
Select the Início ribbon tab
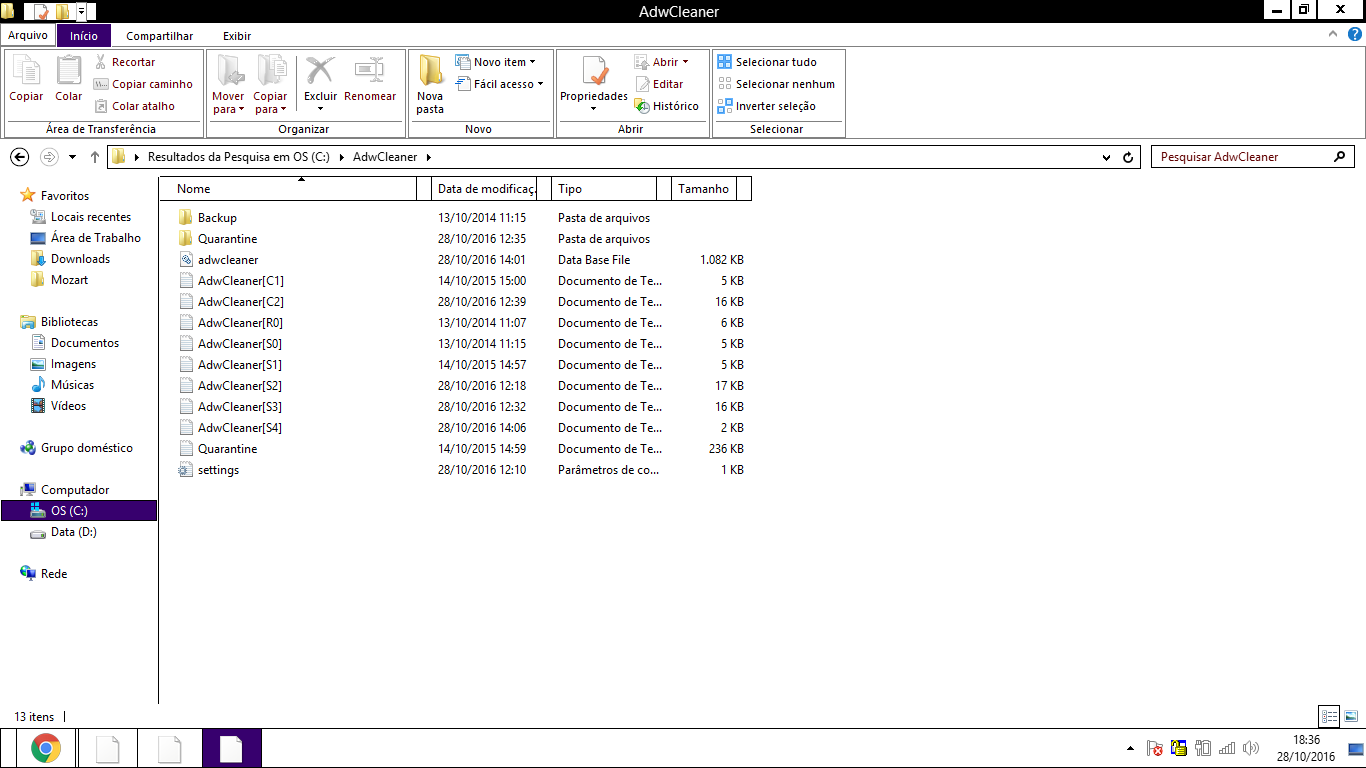tap(84, 35)
